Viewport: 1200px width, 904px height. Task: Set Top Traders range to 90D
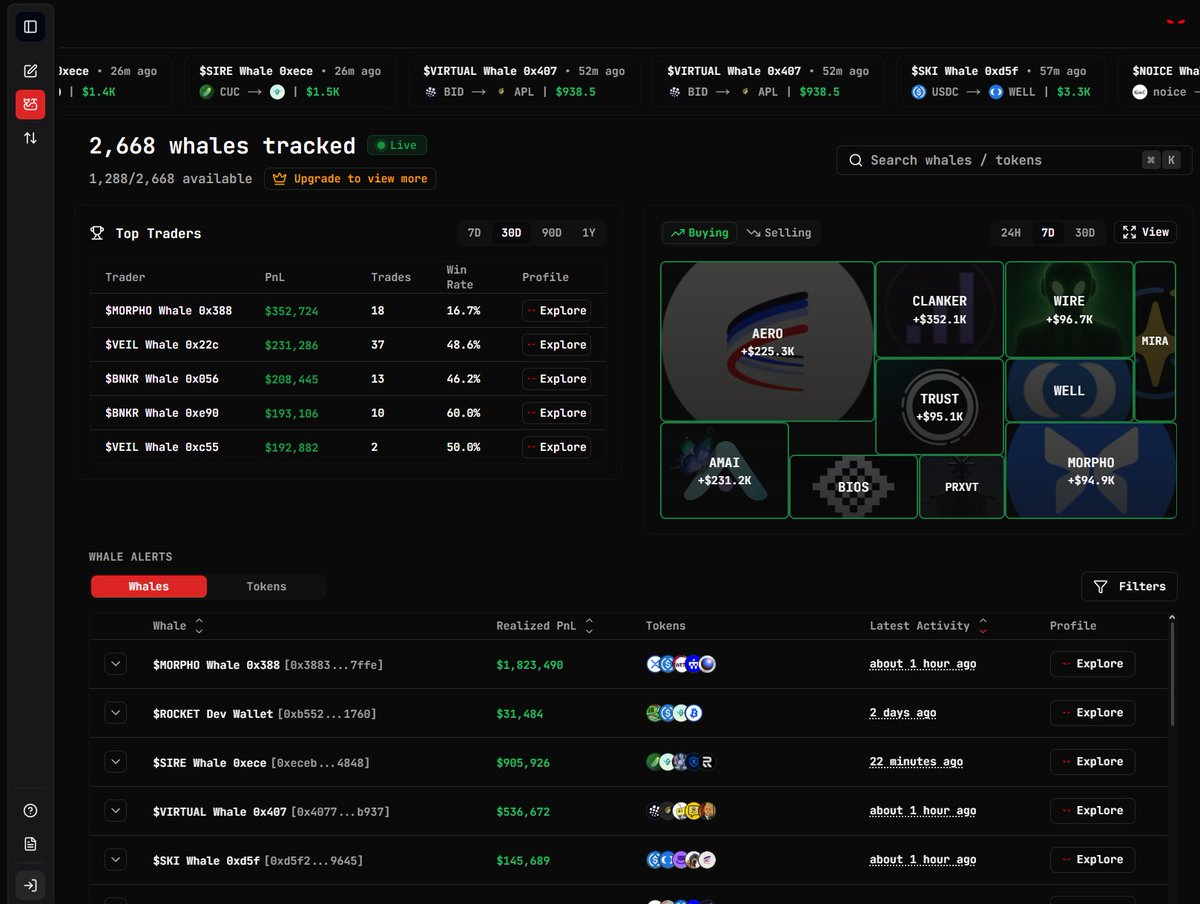pyautogui.click(x=551, y=233)
